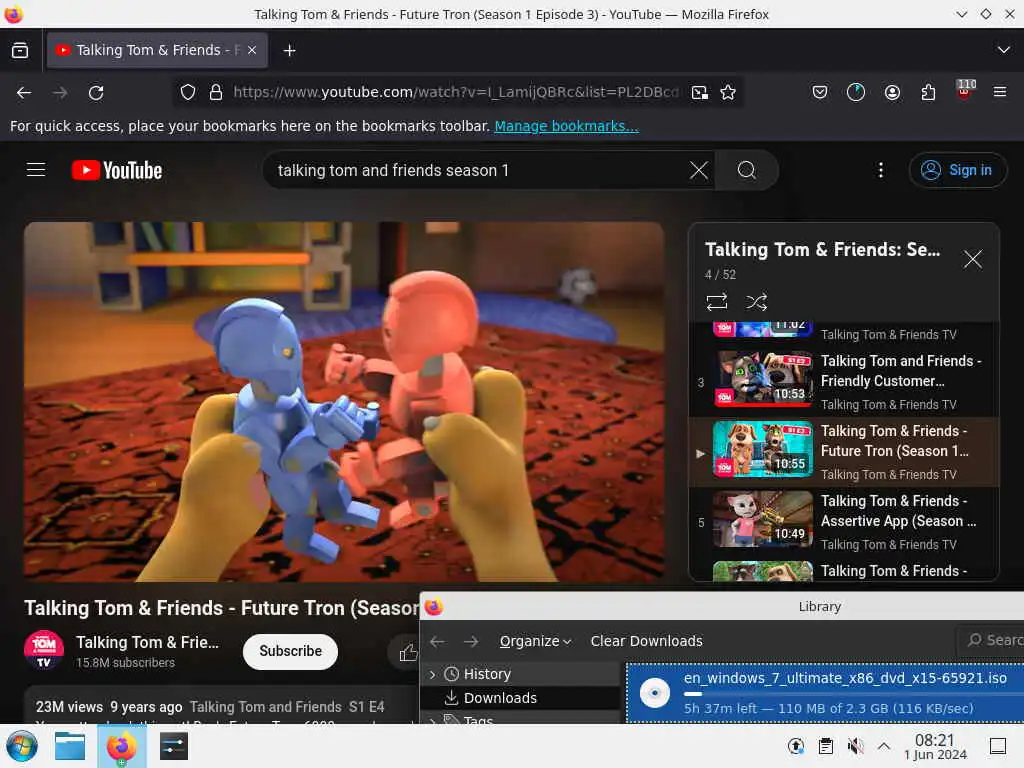The image size is (1024, 768).
Task: Open Talking Tom & Frie... channel name
Action: (148, 643)
